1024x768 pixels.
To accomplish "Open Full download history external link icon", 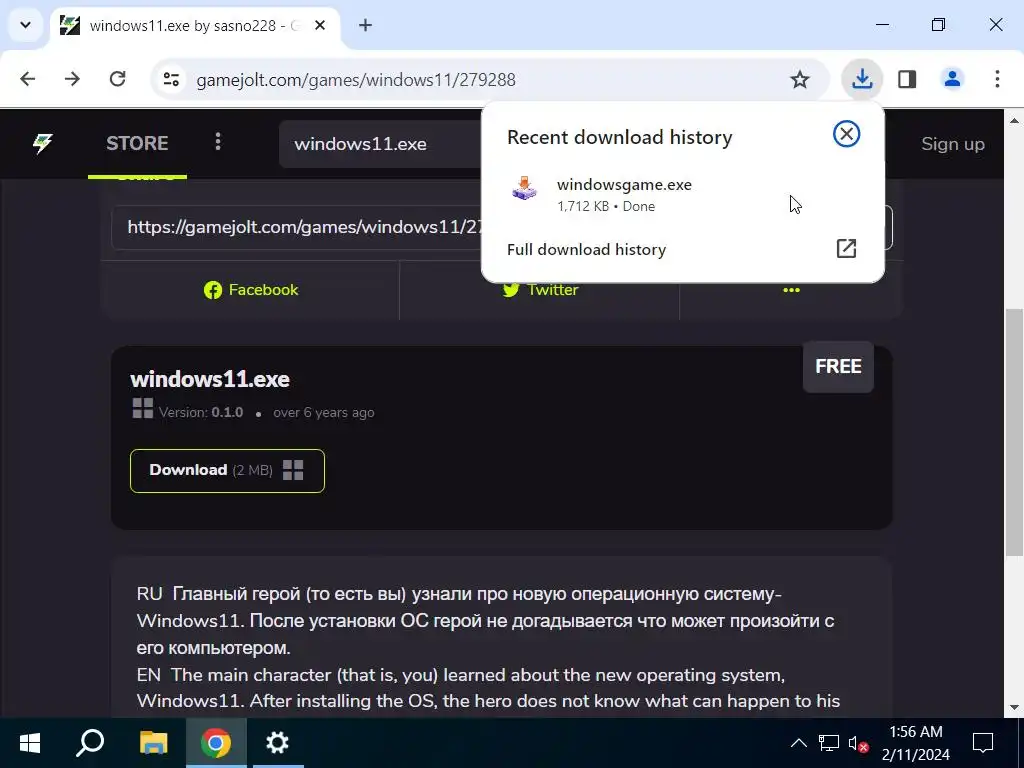I will tap(846, 249).
